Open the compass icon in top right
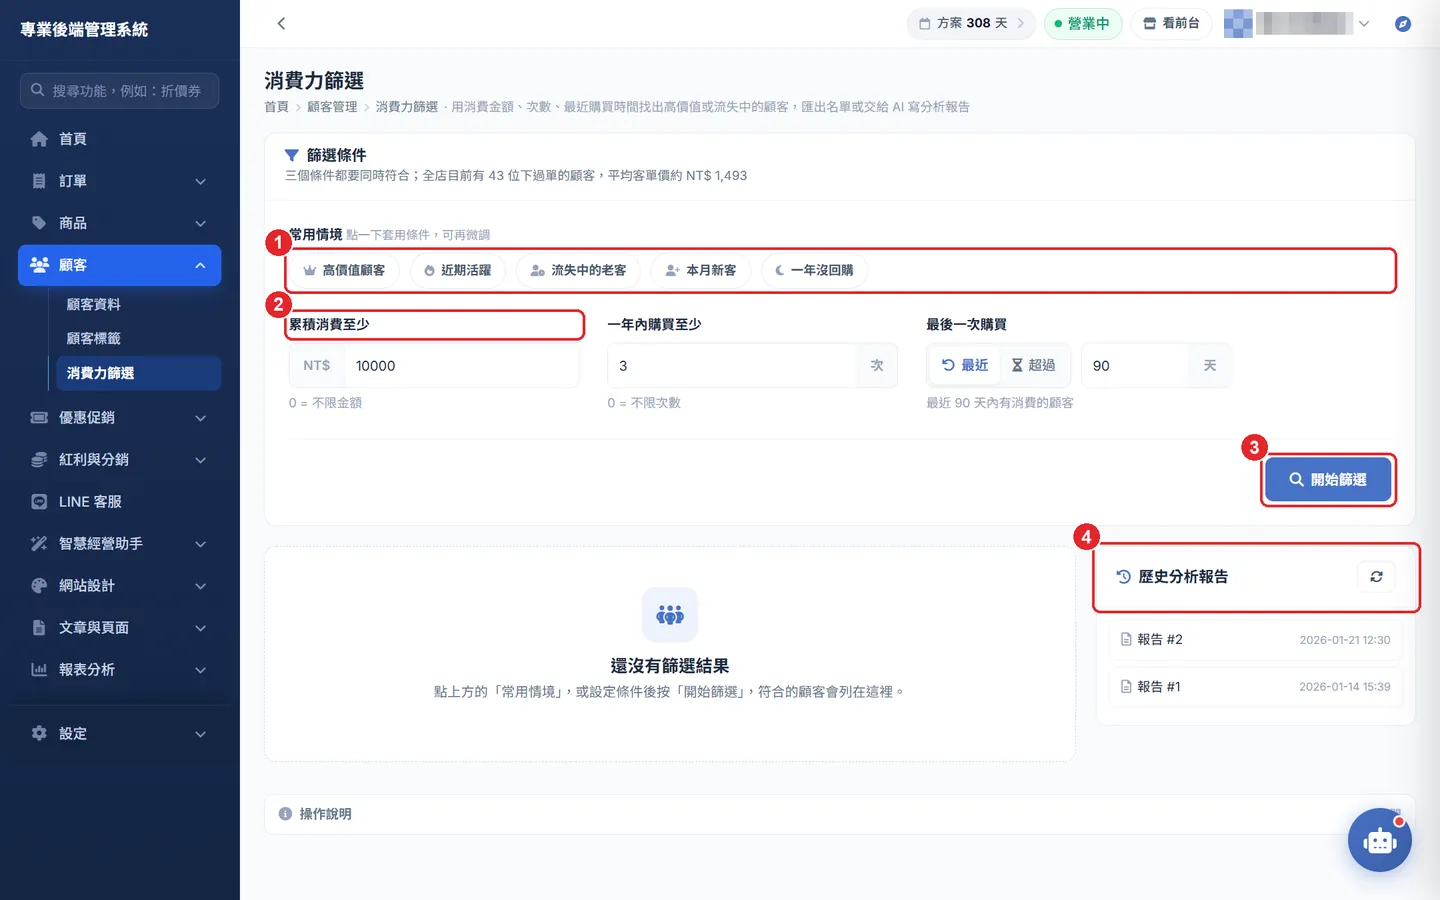This screenshot has width=1440, height=900. click(1403, 23)
